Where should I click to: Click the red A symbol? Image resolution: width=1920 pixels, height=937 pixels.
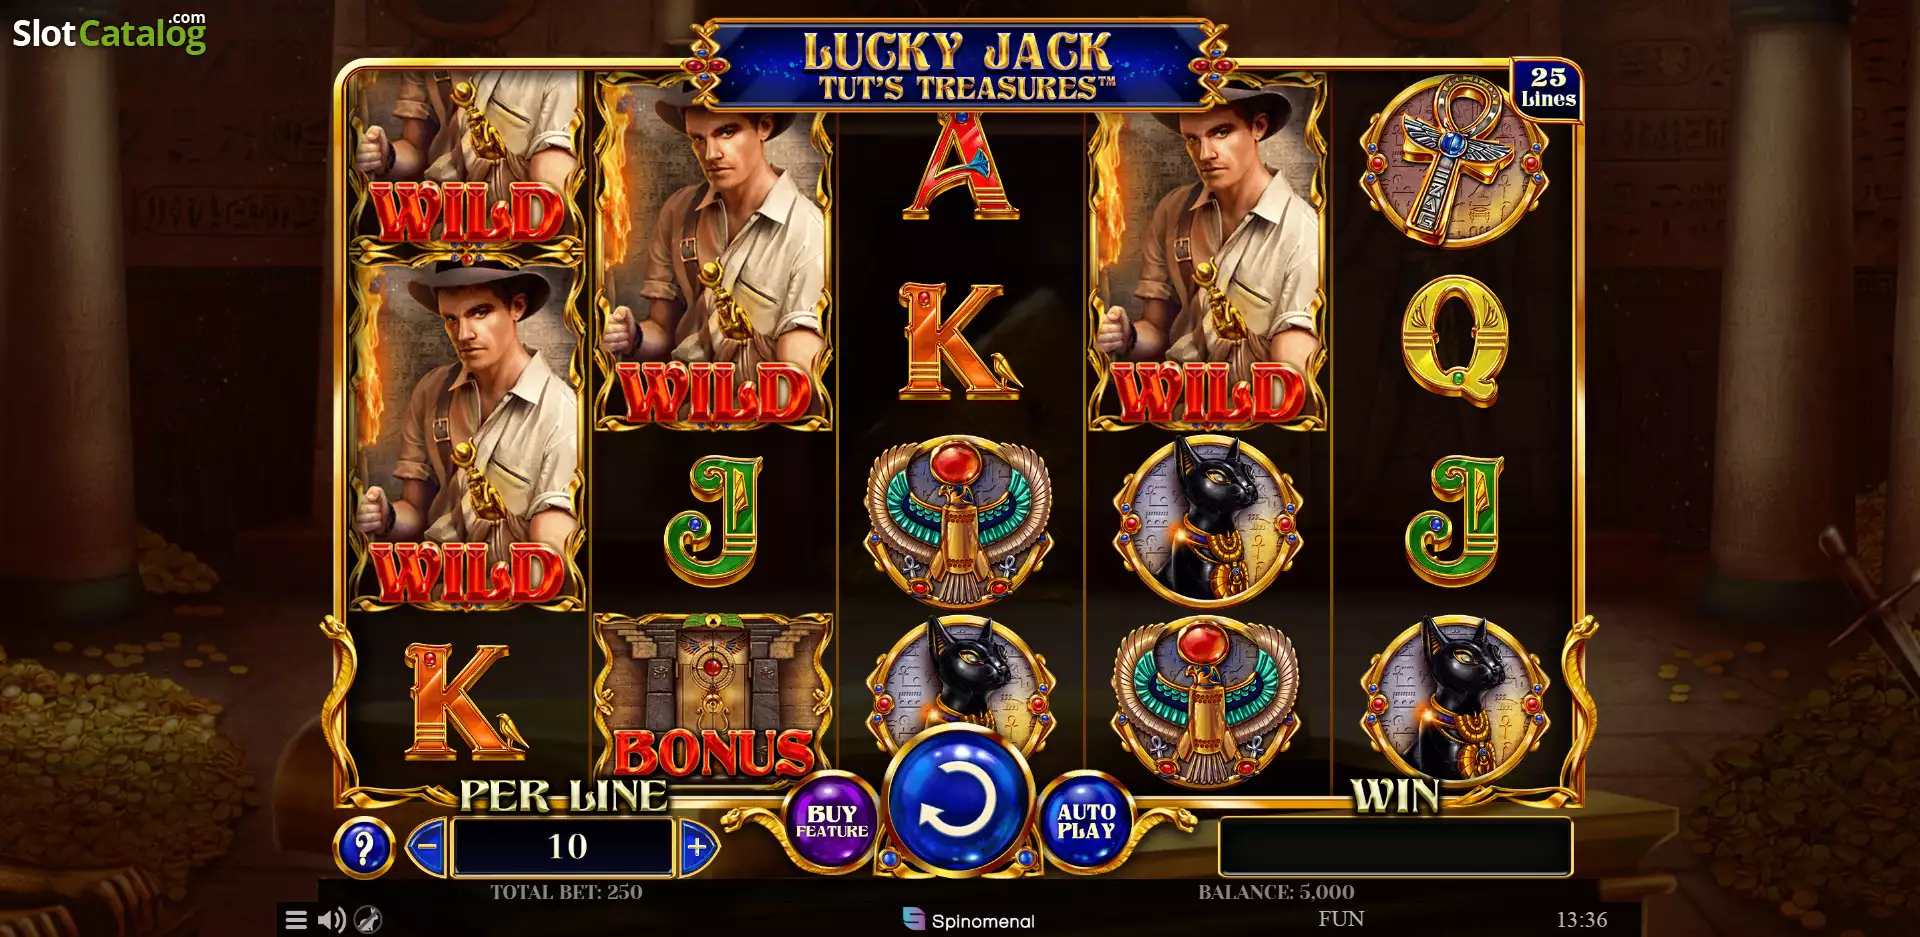pos(960,166)
